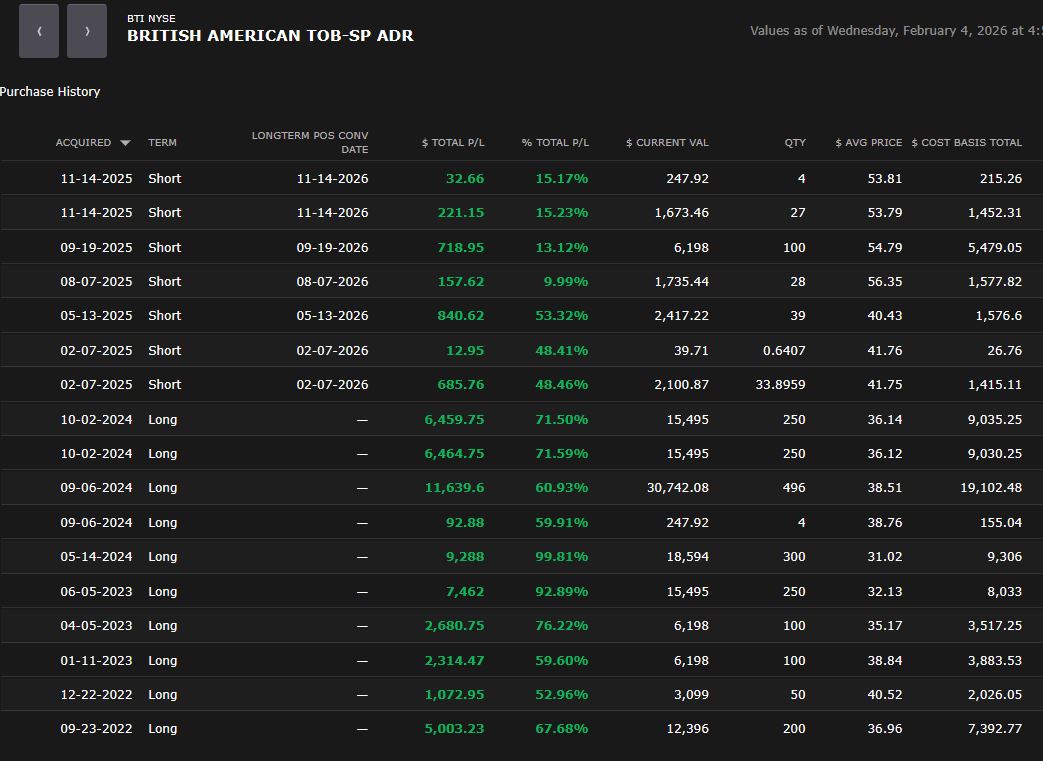The width and height of the screenshot is (1043, 761).
Task: Select quantity 33.8959
Action: tap(780, 384)
